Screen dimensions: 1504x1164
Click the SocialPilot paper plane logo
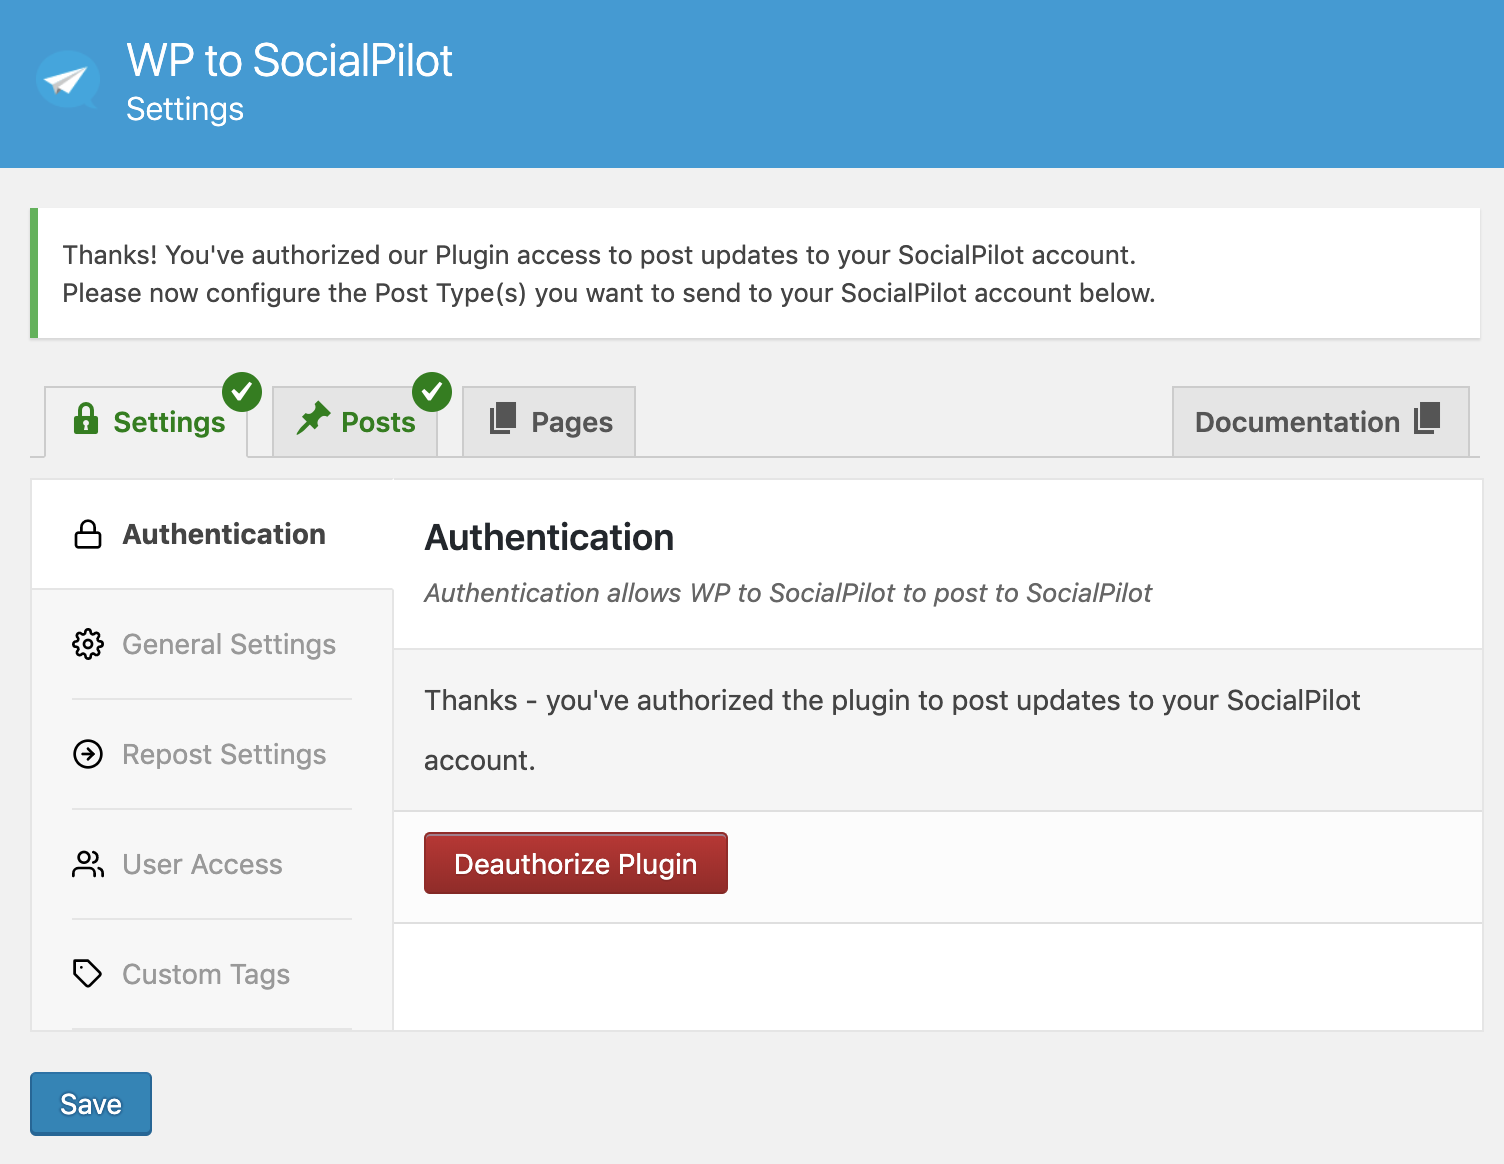pyautogui.click(x=67, y=80)
